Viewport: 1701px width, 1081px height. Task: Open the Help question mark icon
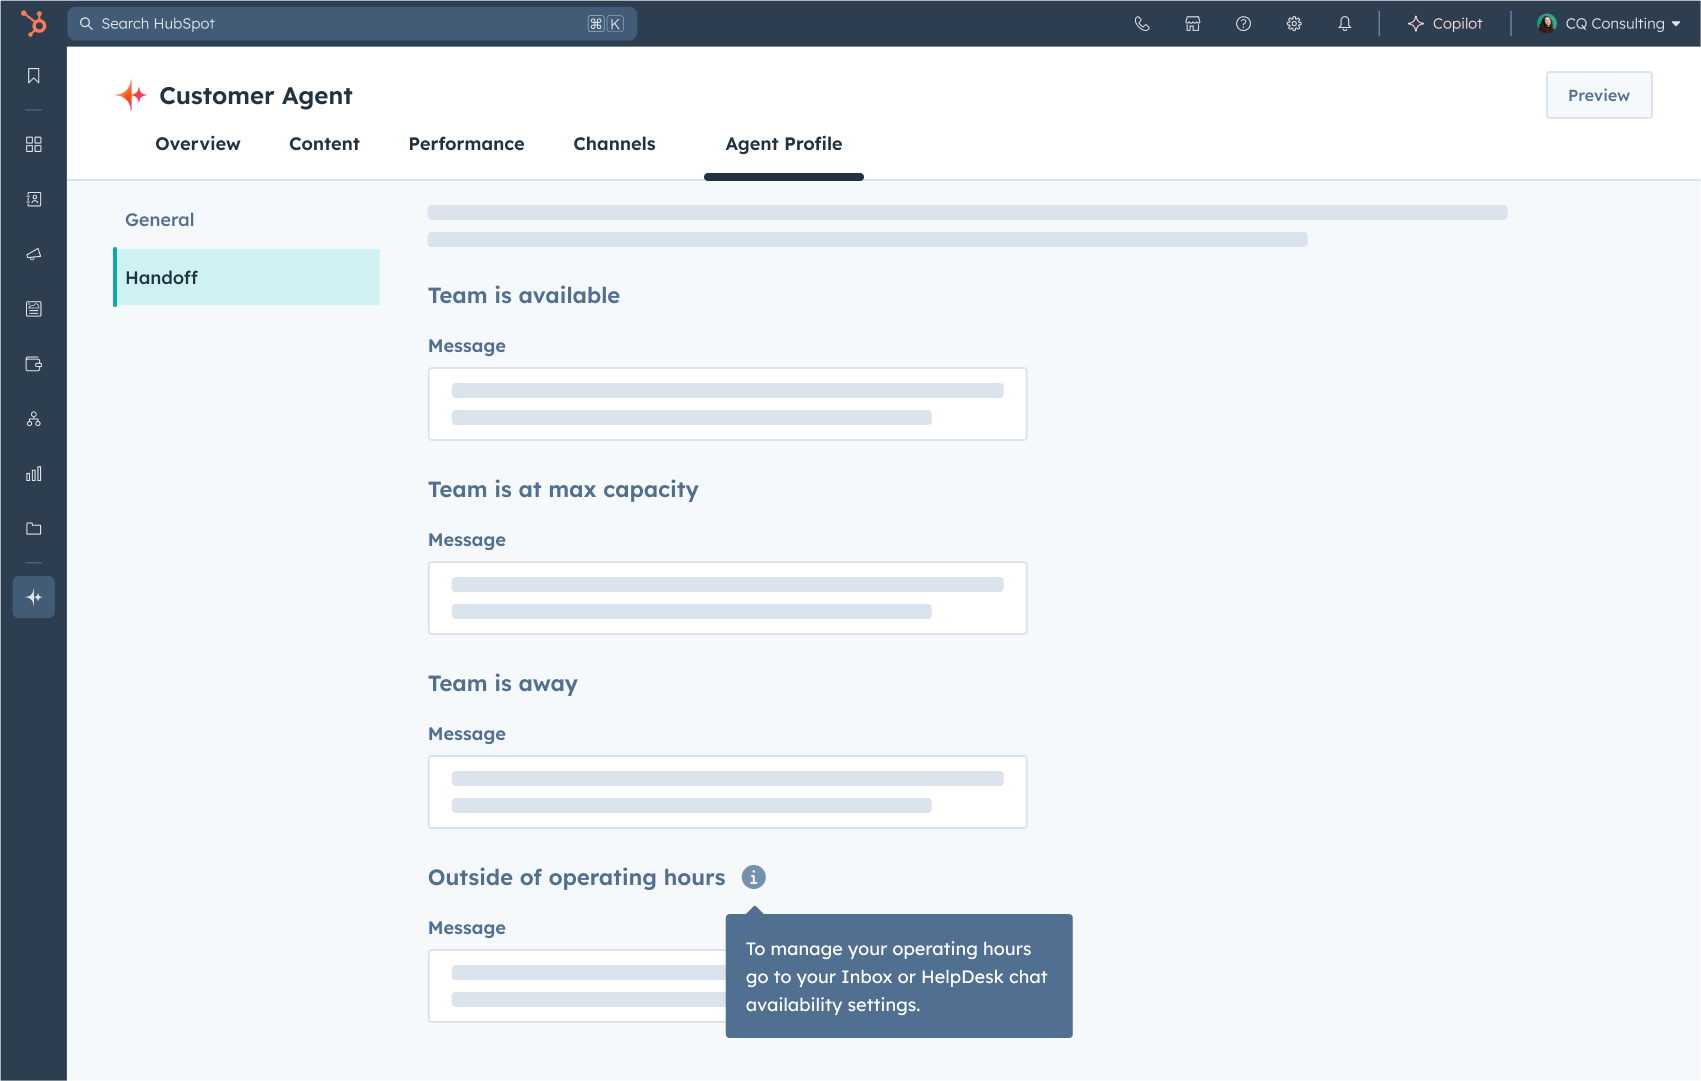coord(1244,24)
